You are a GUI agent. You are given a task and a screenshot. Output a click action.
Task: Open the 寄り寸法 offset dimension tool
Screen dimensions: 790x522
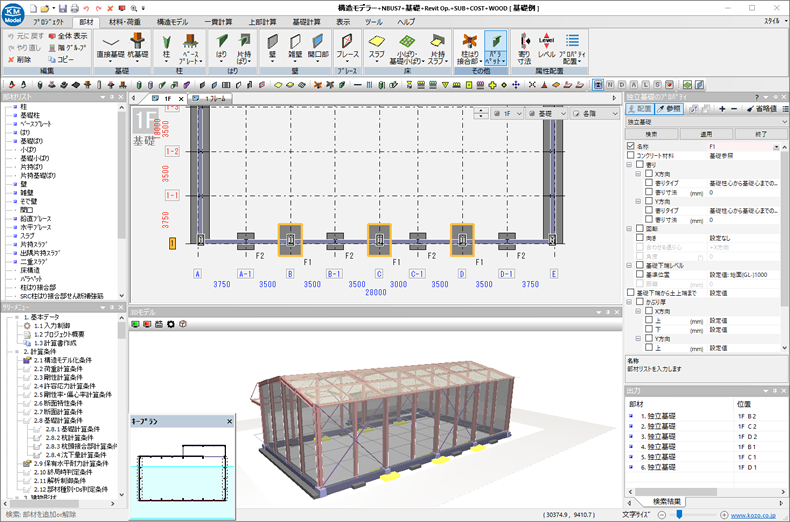(524, 48)
